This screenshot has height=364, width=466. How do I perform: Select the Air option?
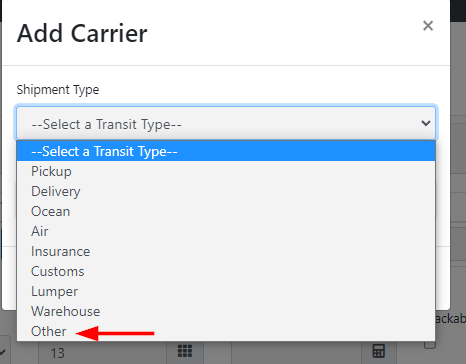(x=226, y=231)
